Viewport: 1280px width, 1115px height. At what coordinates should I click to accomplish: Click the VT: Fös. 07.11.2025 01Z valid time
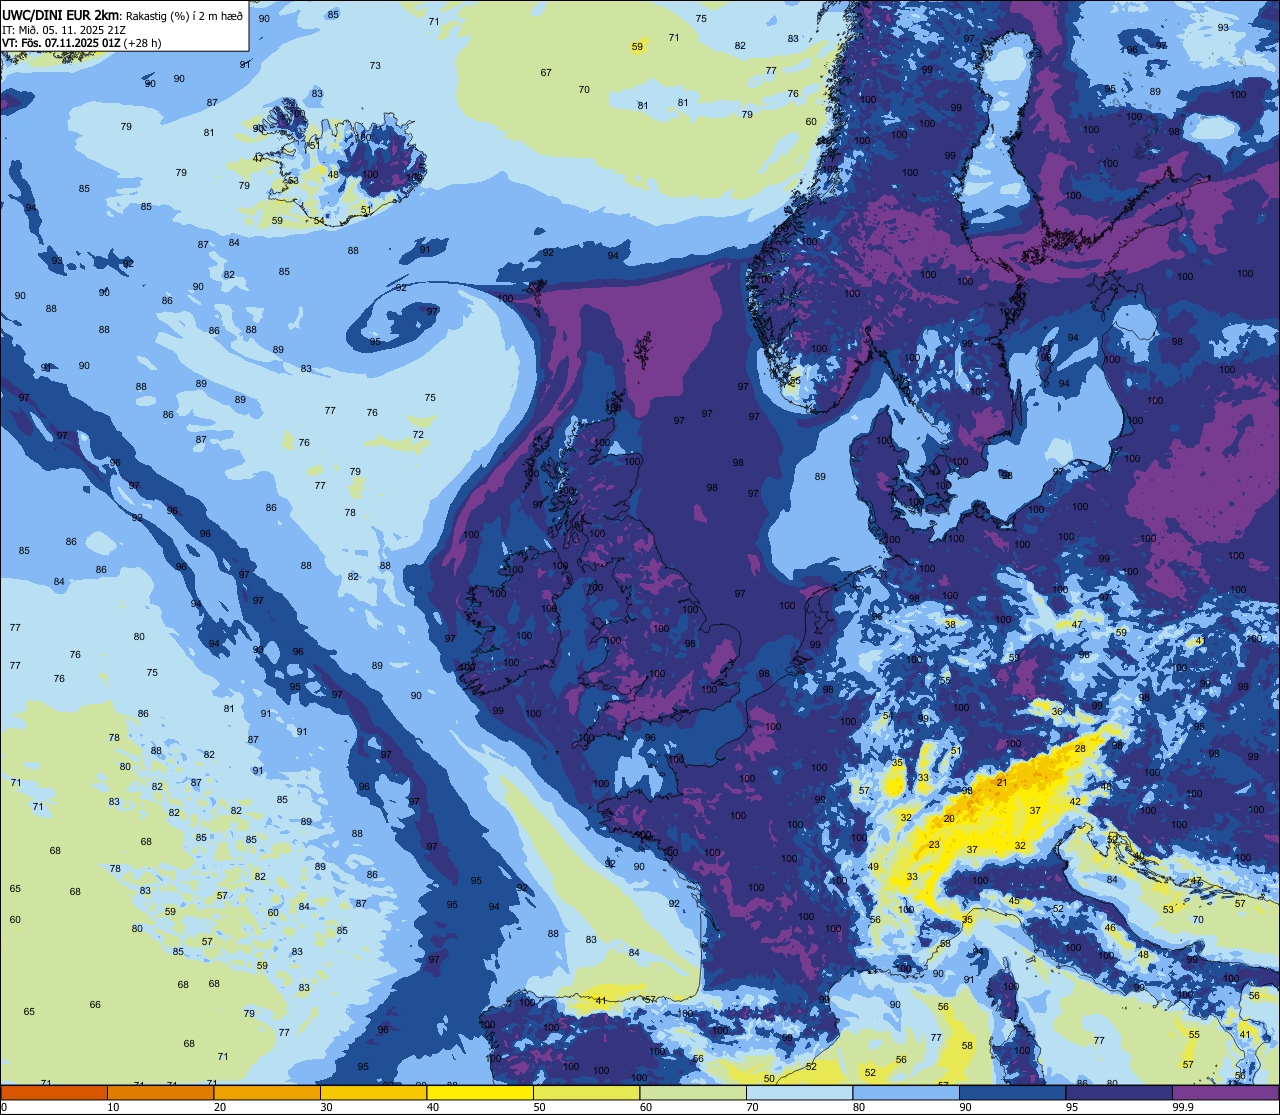pos(61,42)
